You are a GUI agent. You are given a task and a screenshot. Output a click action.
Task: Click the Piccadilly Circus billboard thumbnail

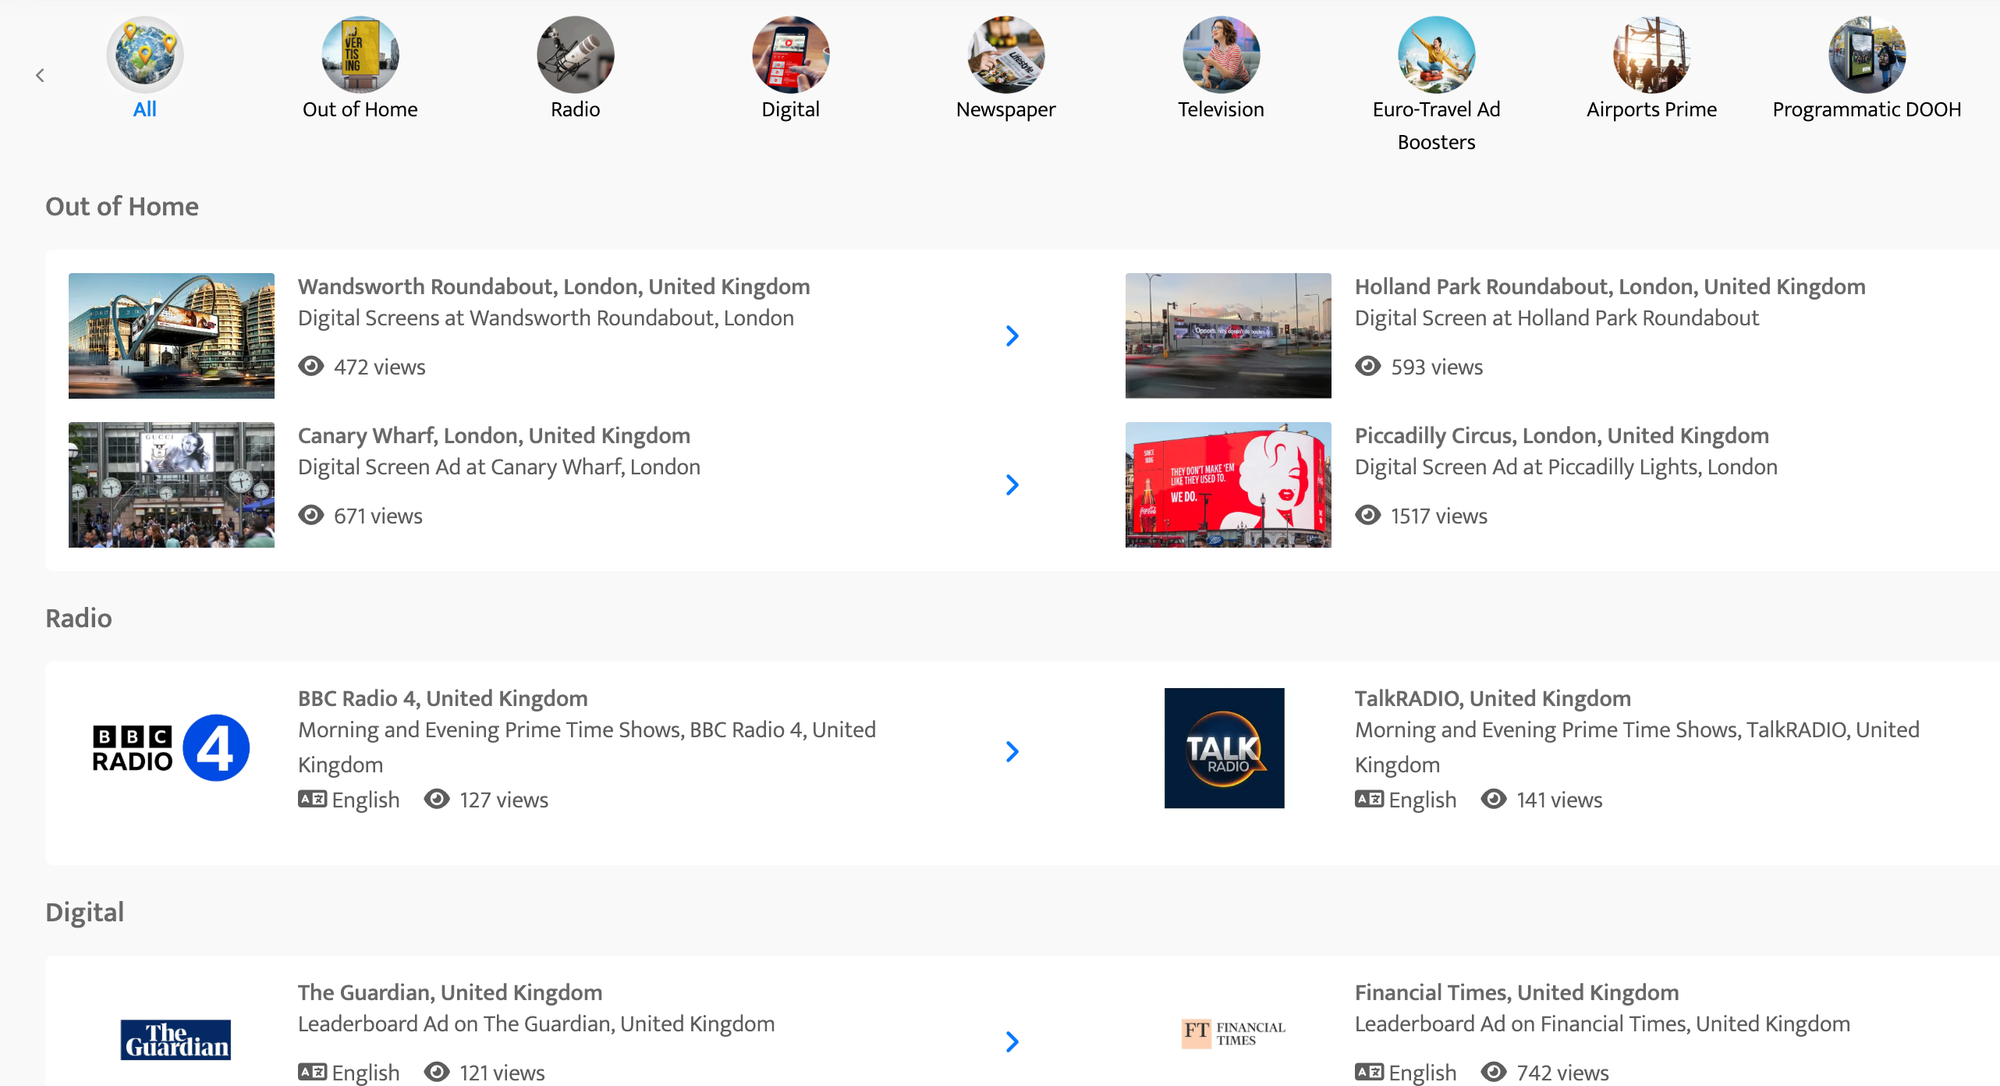[x=1228, y=485]
